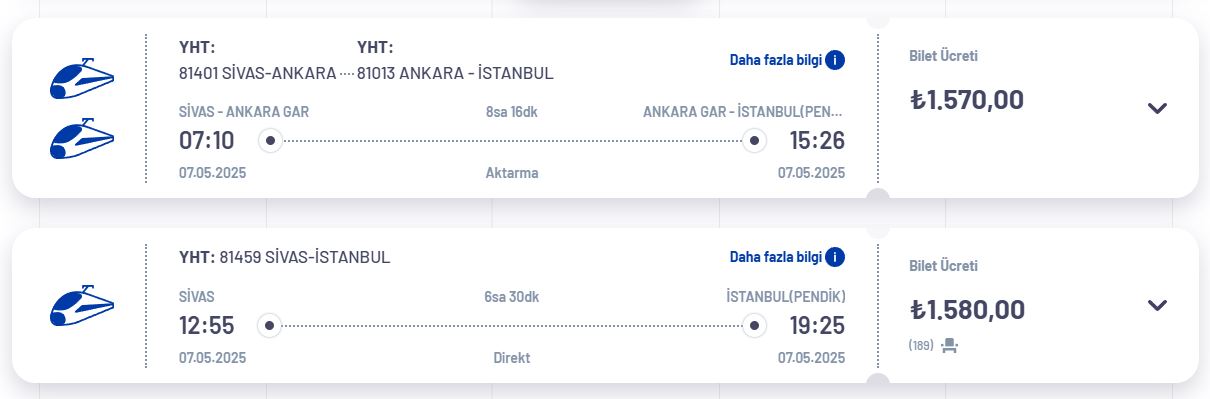
Task: Click the 15:26 arrival time
Action: click(x=817, y=141)
